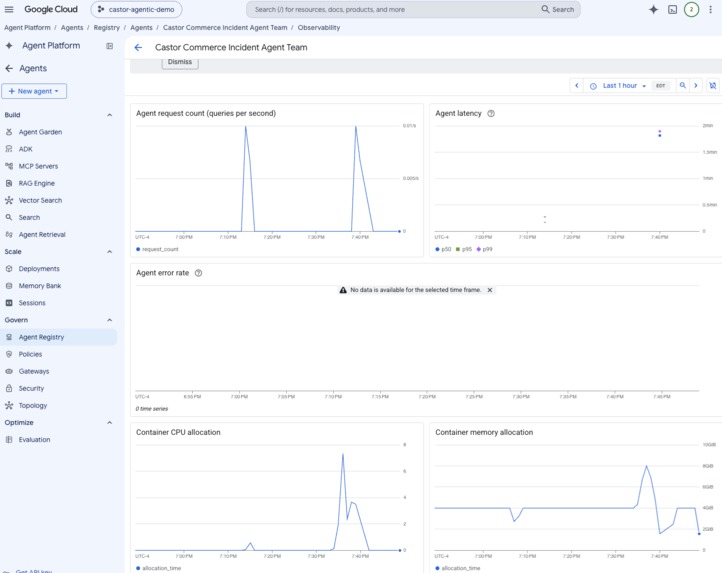
Task: Collapse the Optimize section
Action: [110, 422]
